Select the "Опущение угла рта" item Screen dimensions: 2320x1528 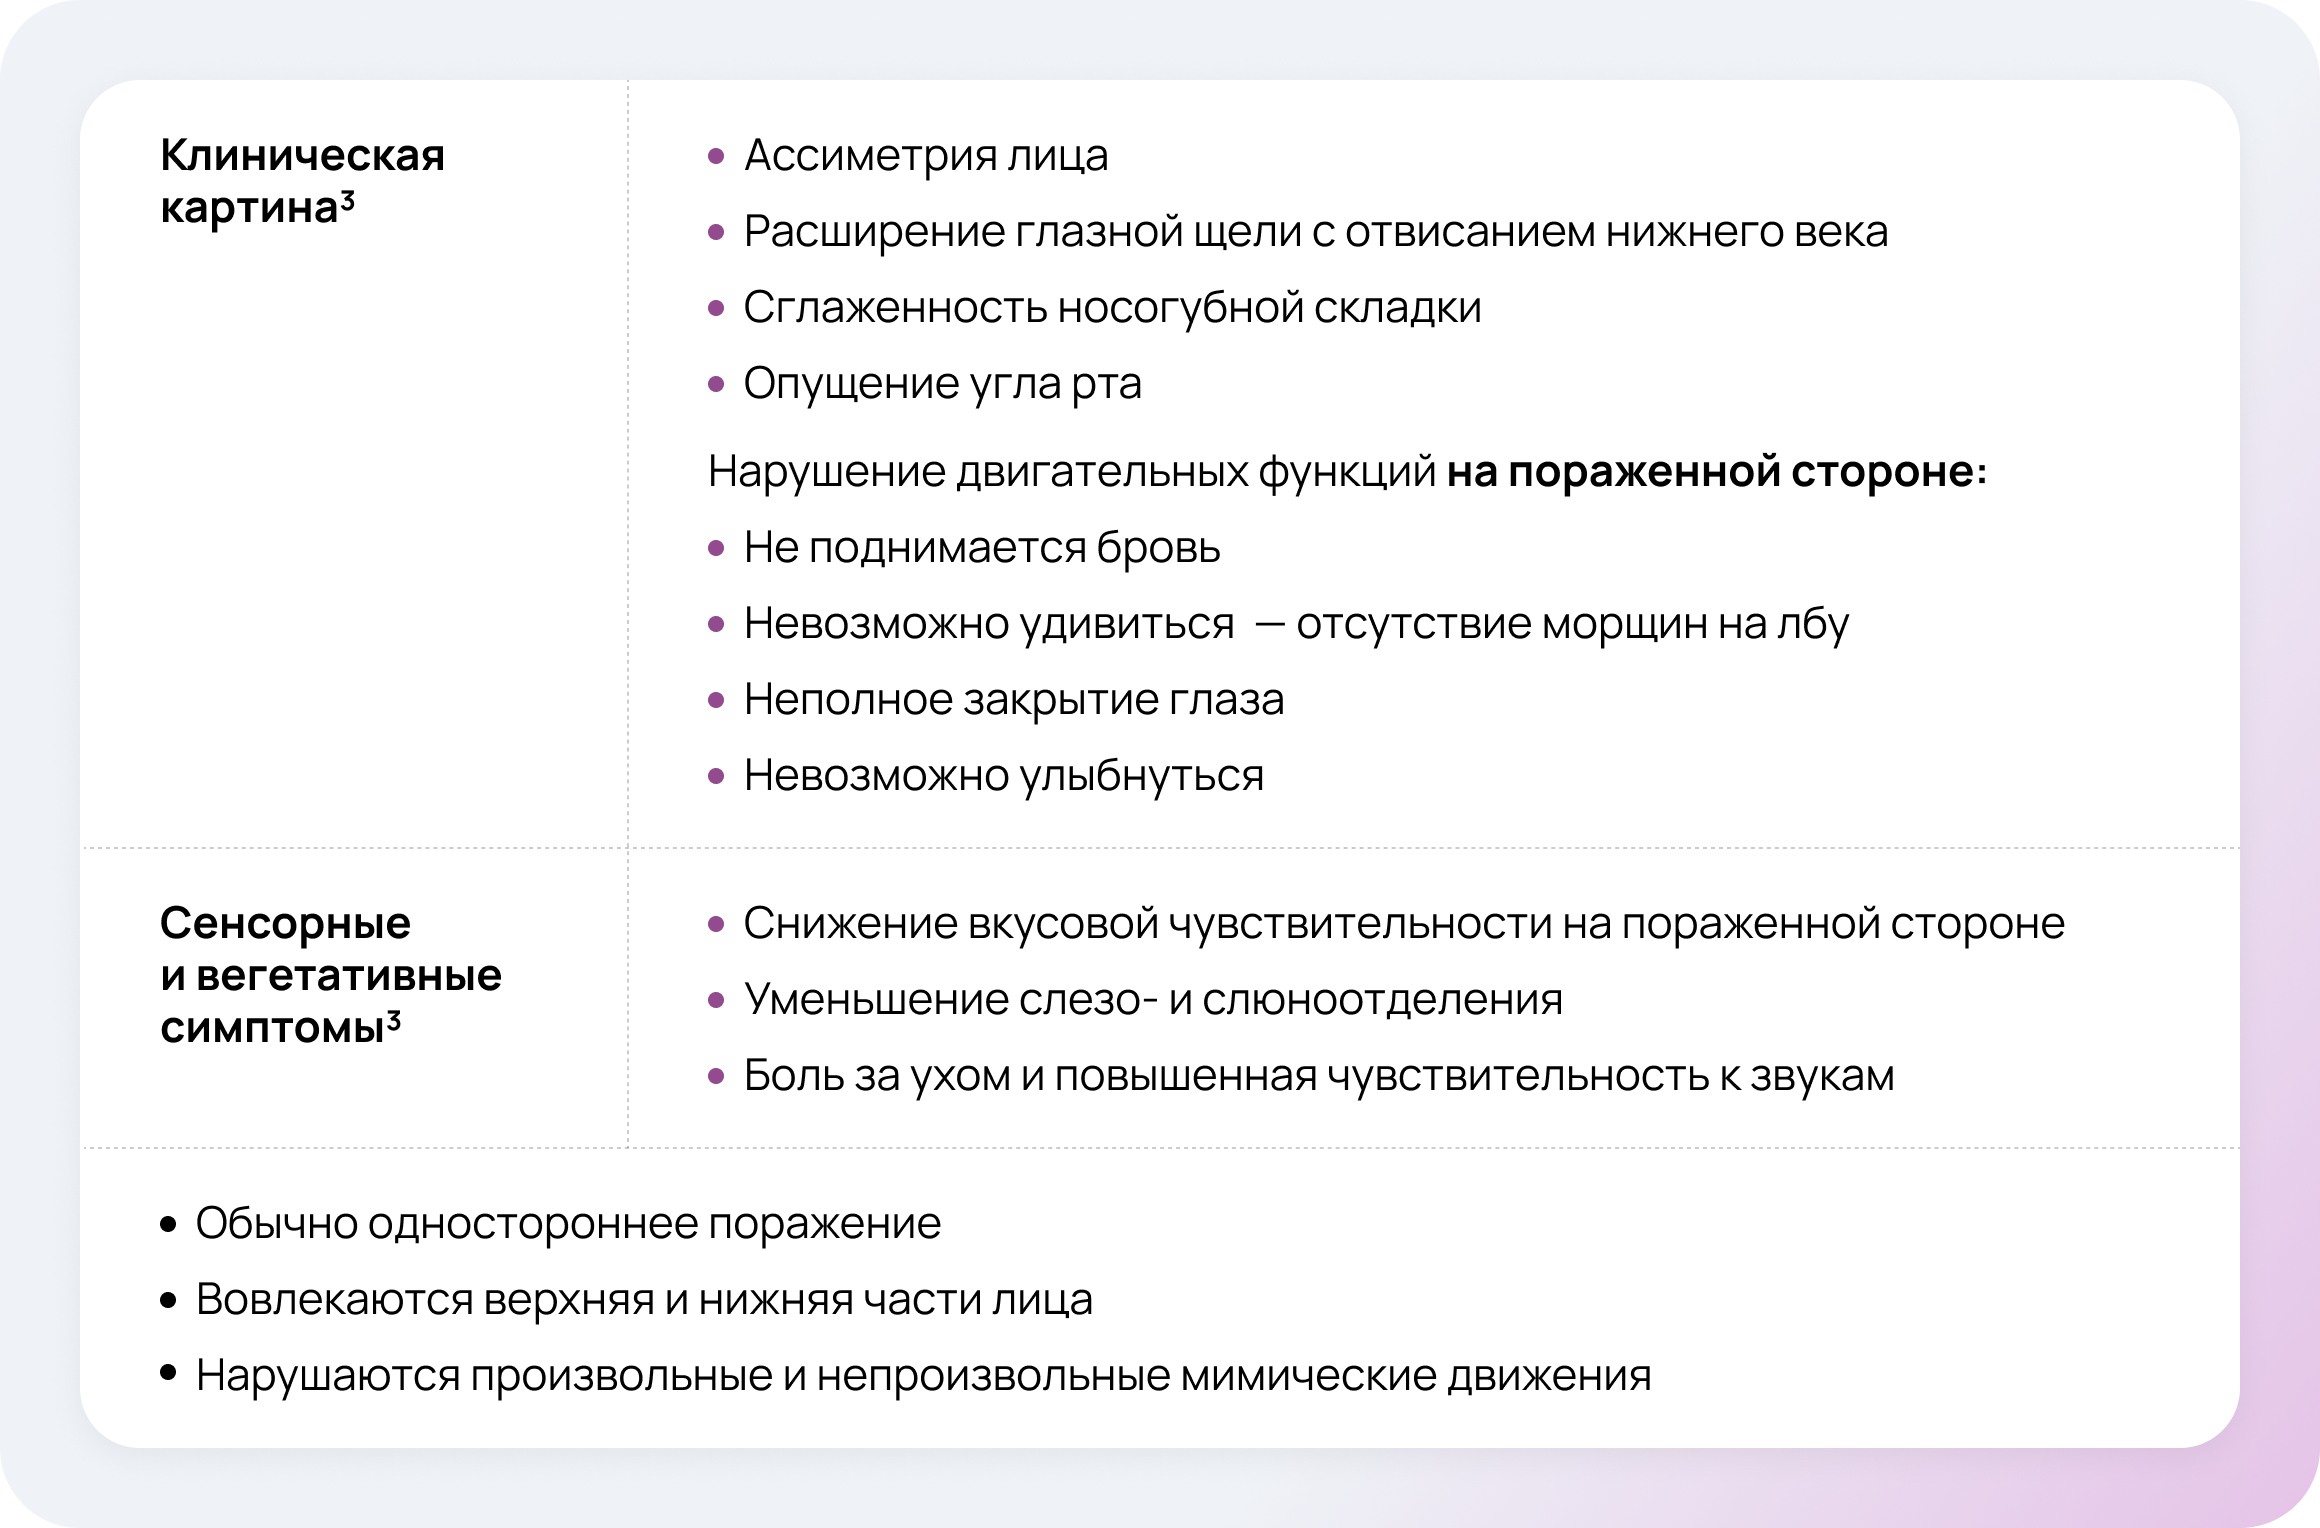[x=941, y=384]
